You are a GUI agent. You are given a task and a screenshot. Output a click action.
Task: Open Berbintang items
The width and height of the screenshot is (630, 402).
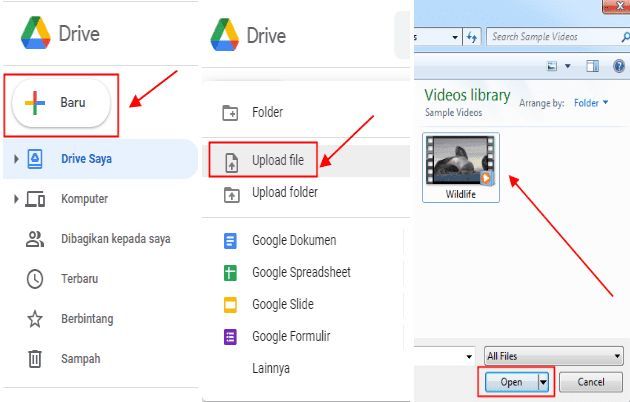click(87, 319)
